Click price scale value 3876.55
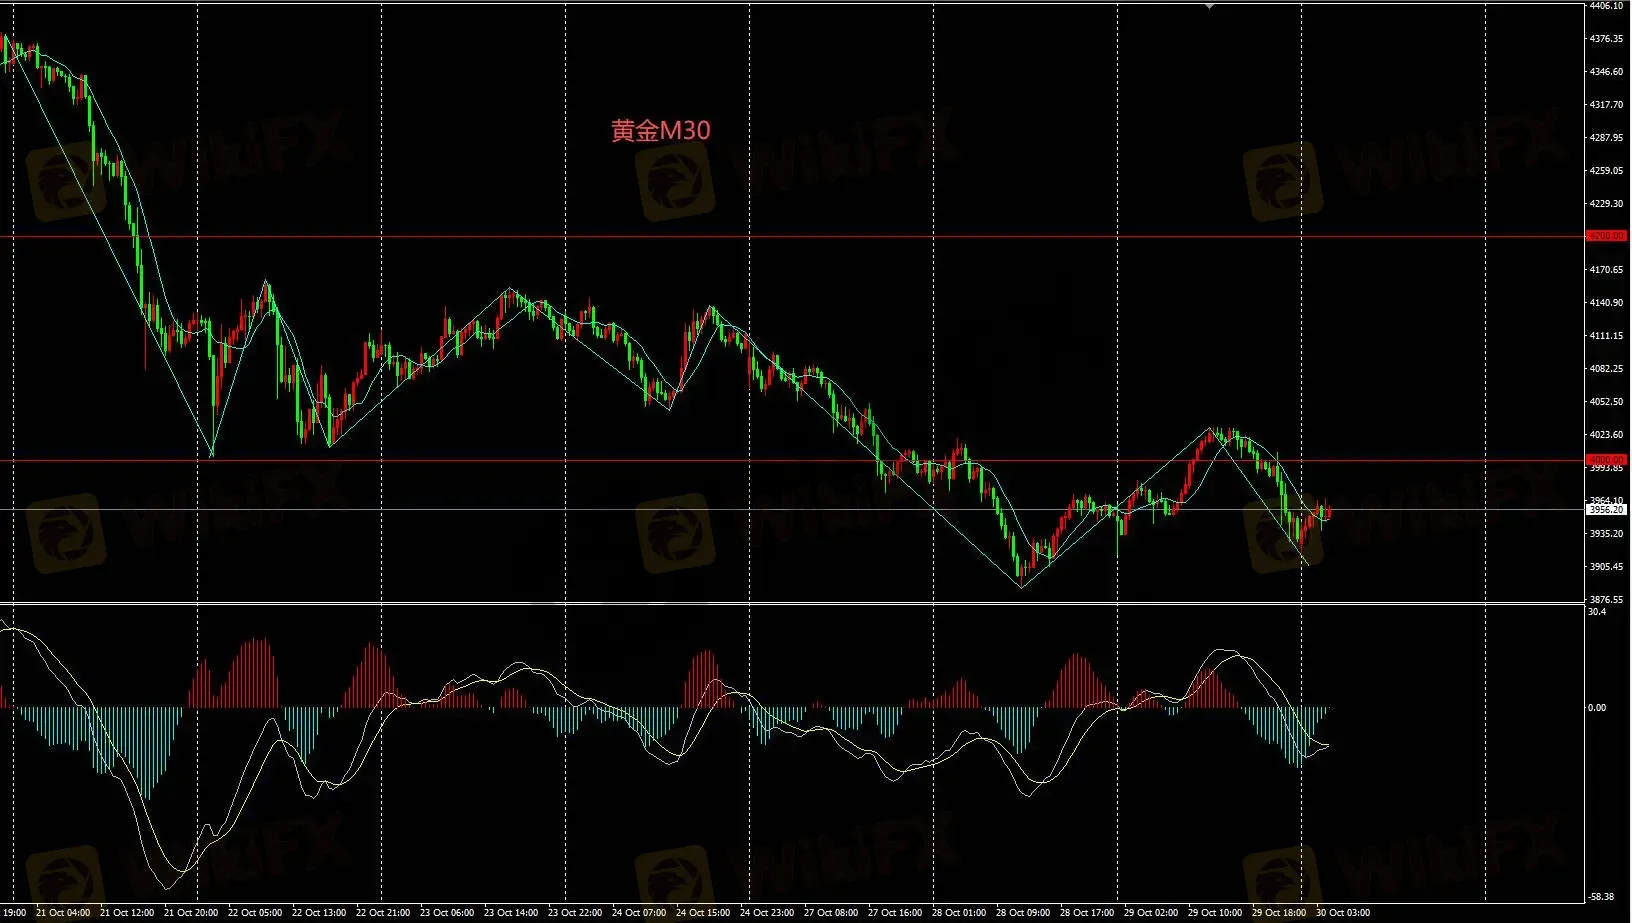The width and height of the screenshot is (1632, 923). pyautogui.click(x=1606, y=600)
